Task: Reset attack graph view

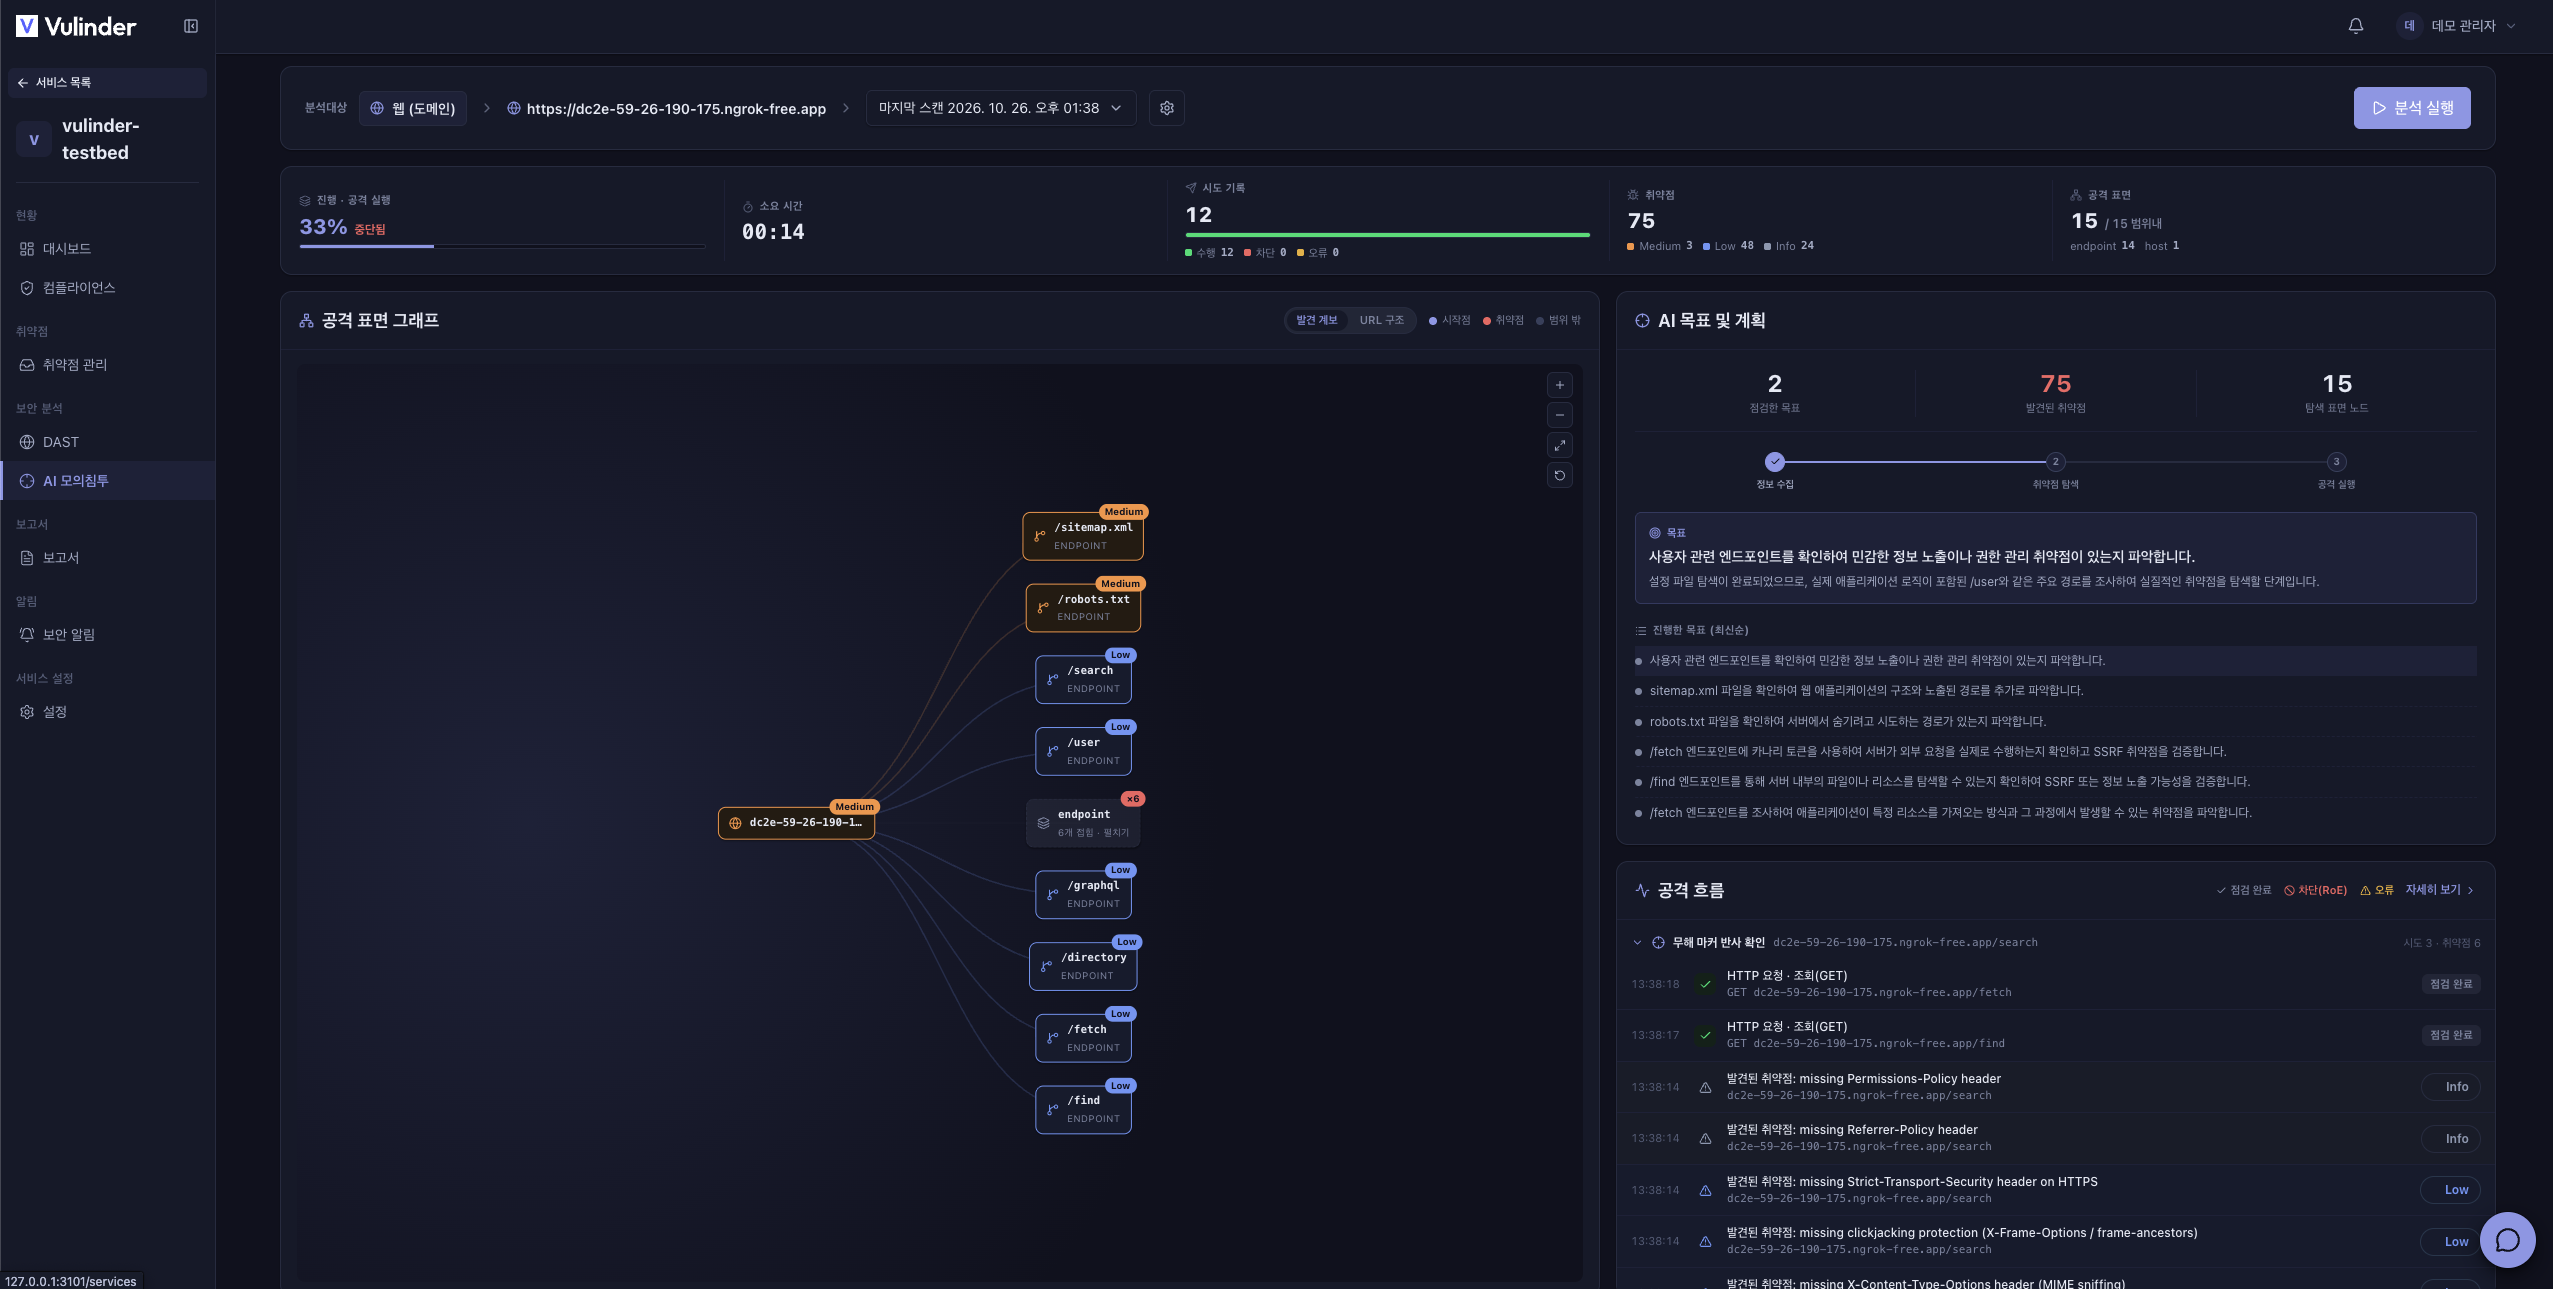Action: (x=1559, y=475)
